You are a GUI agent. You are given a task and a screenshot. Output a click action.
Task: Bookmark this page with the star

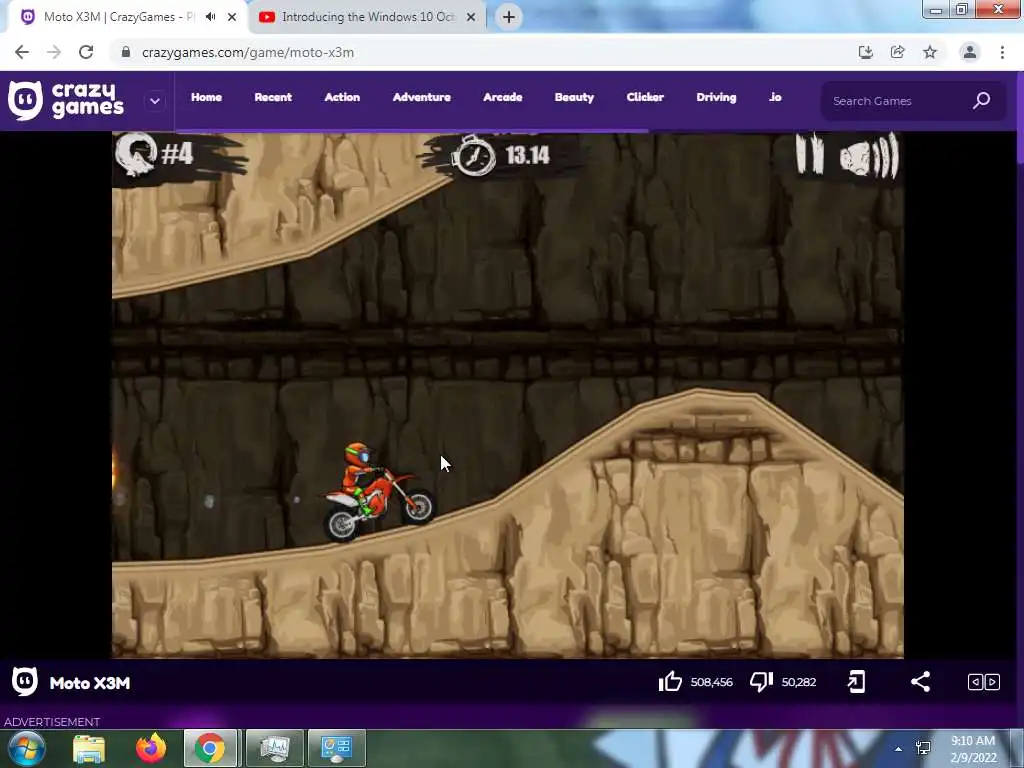click(x=930, y=52)
